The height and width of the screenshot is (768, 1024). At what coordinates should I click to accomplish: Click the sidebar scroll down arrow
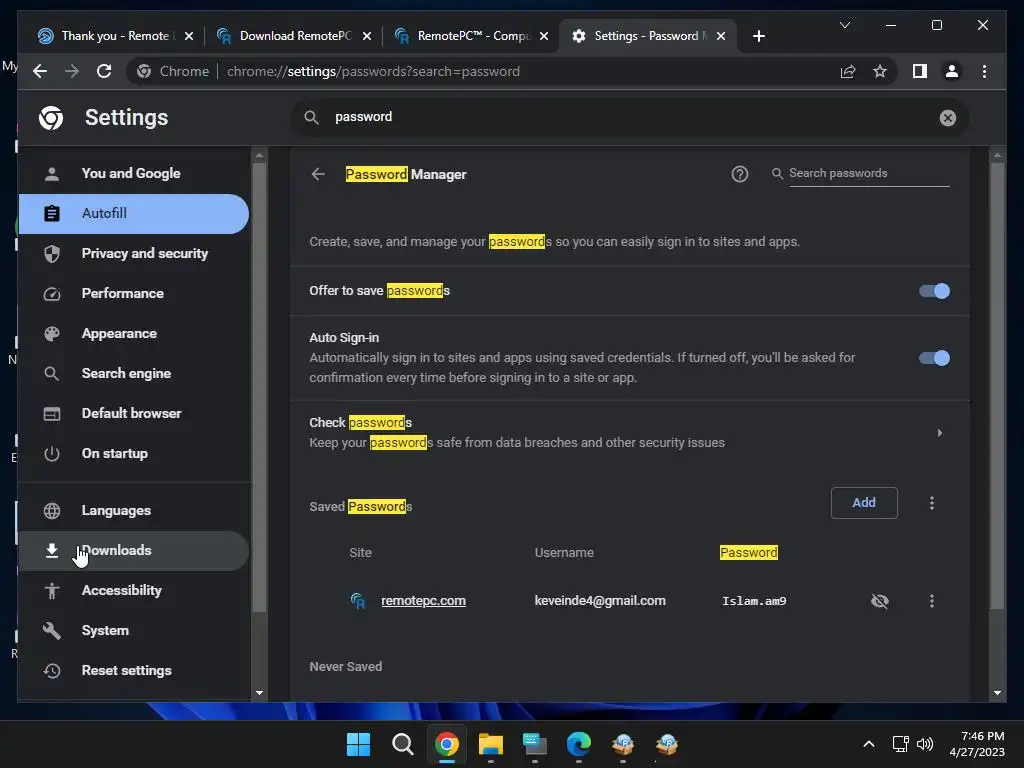pos(259,693)
